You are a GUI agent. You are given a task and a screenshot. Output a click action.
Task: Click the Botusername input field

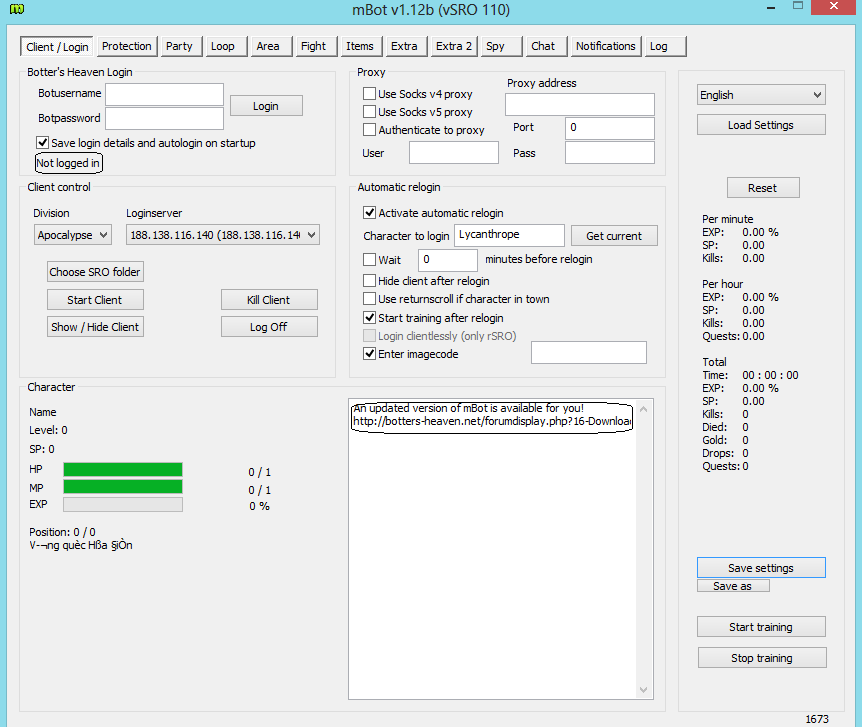[164, 94]
